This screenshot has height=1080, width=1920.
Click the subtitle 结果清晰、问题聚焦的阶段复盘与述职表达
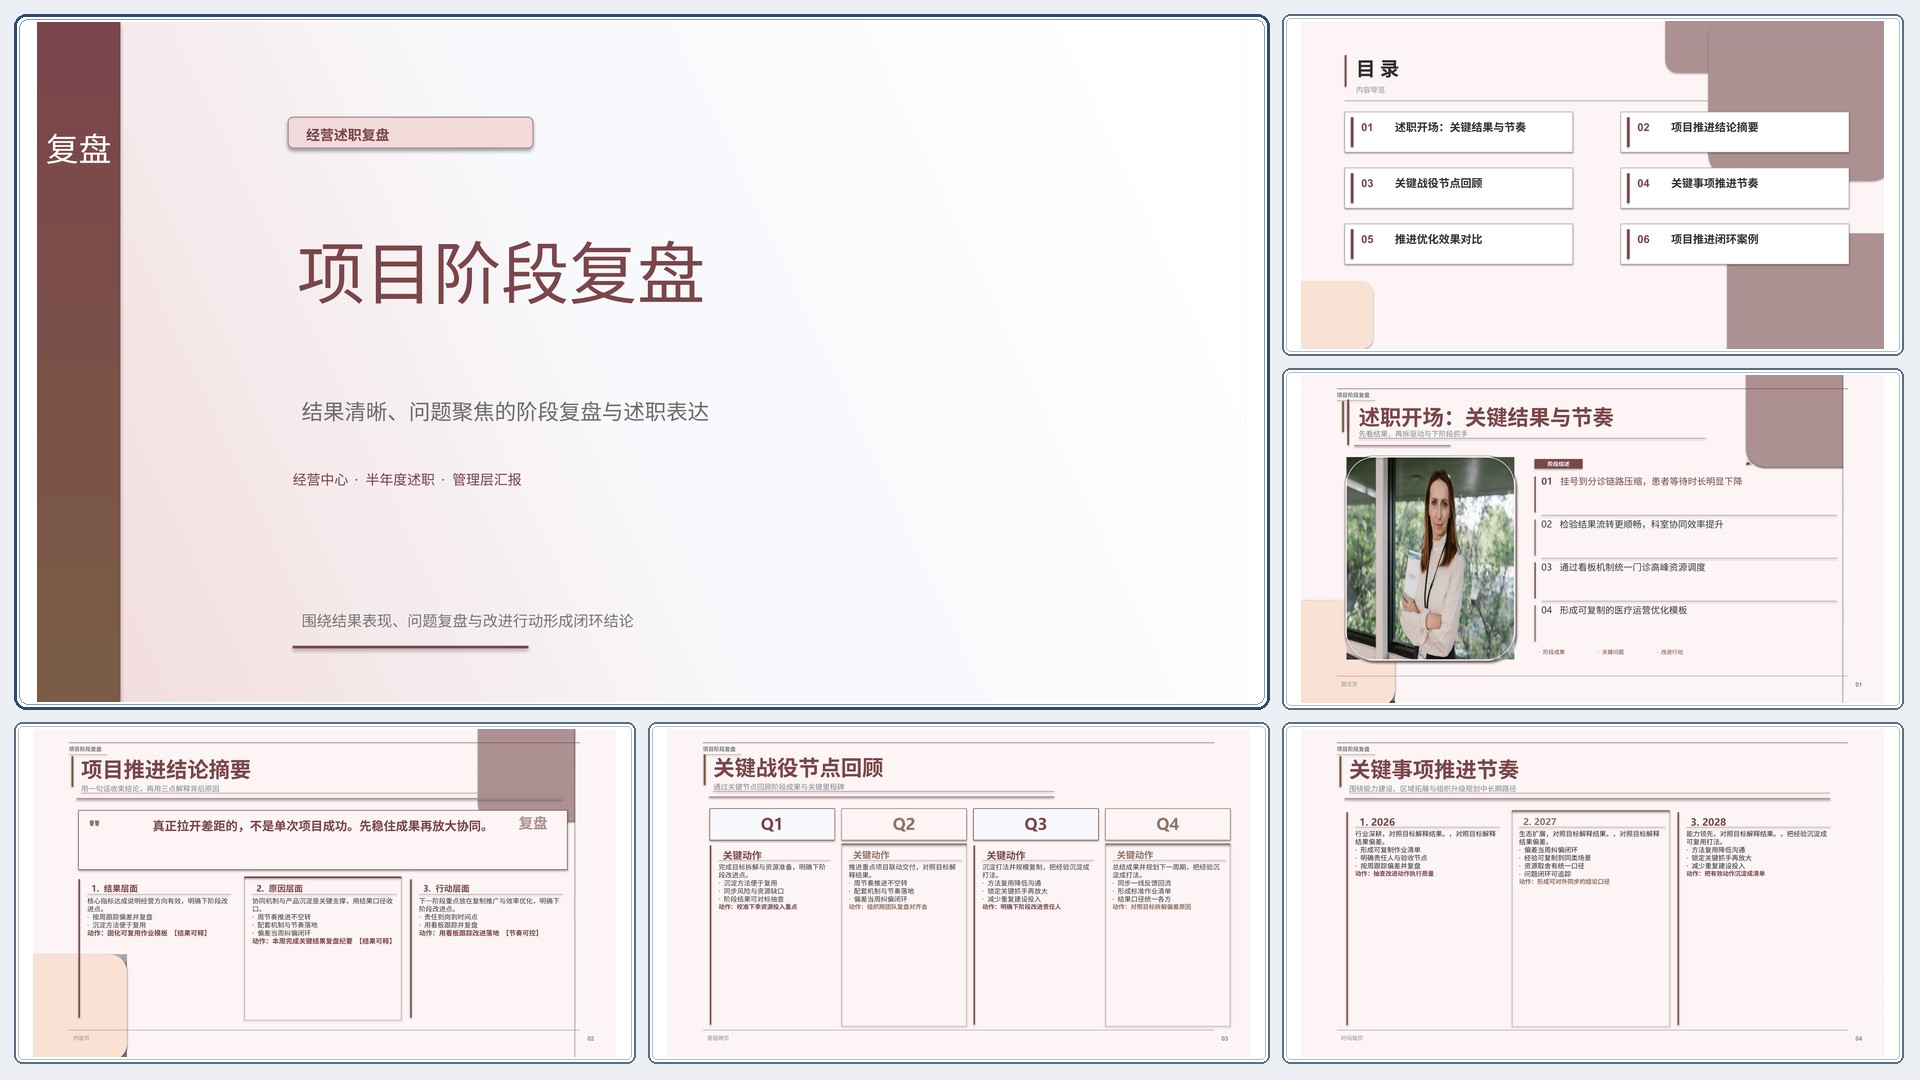pyautogui.click(x=505, y=412)
